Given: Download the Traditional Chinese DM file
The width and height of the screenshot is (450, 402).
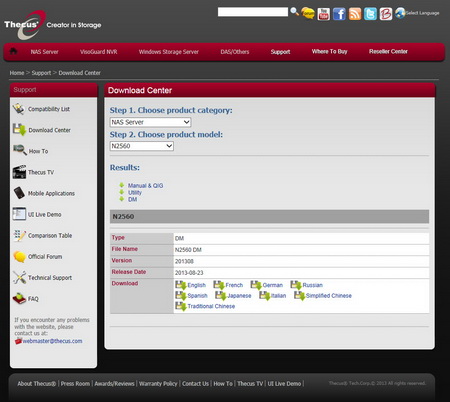Looking at the screenshot, I should [205, 306].
